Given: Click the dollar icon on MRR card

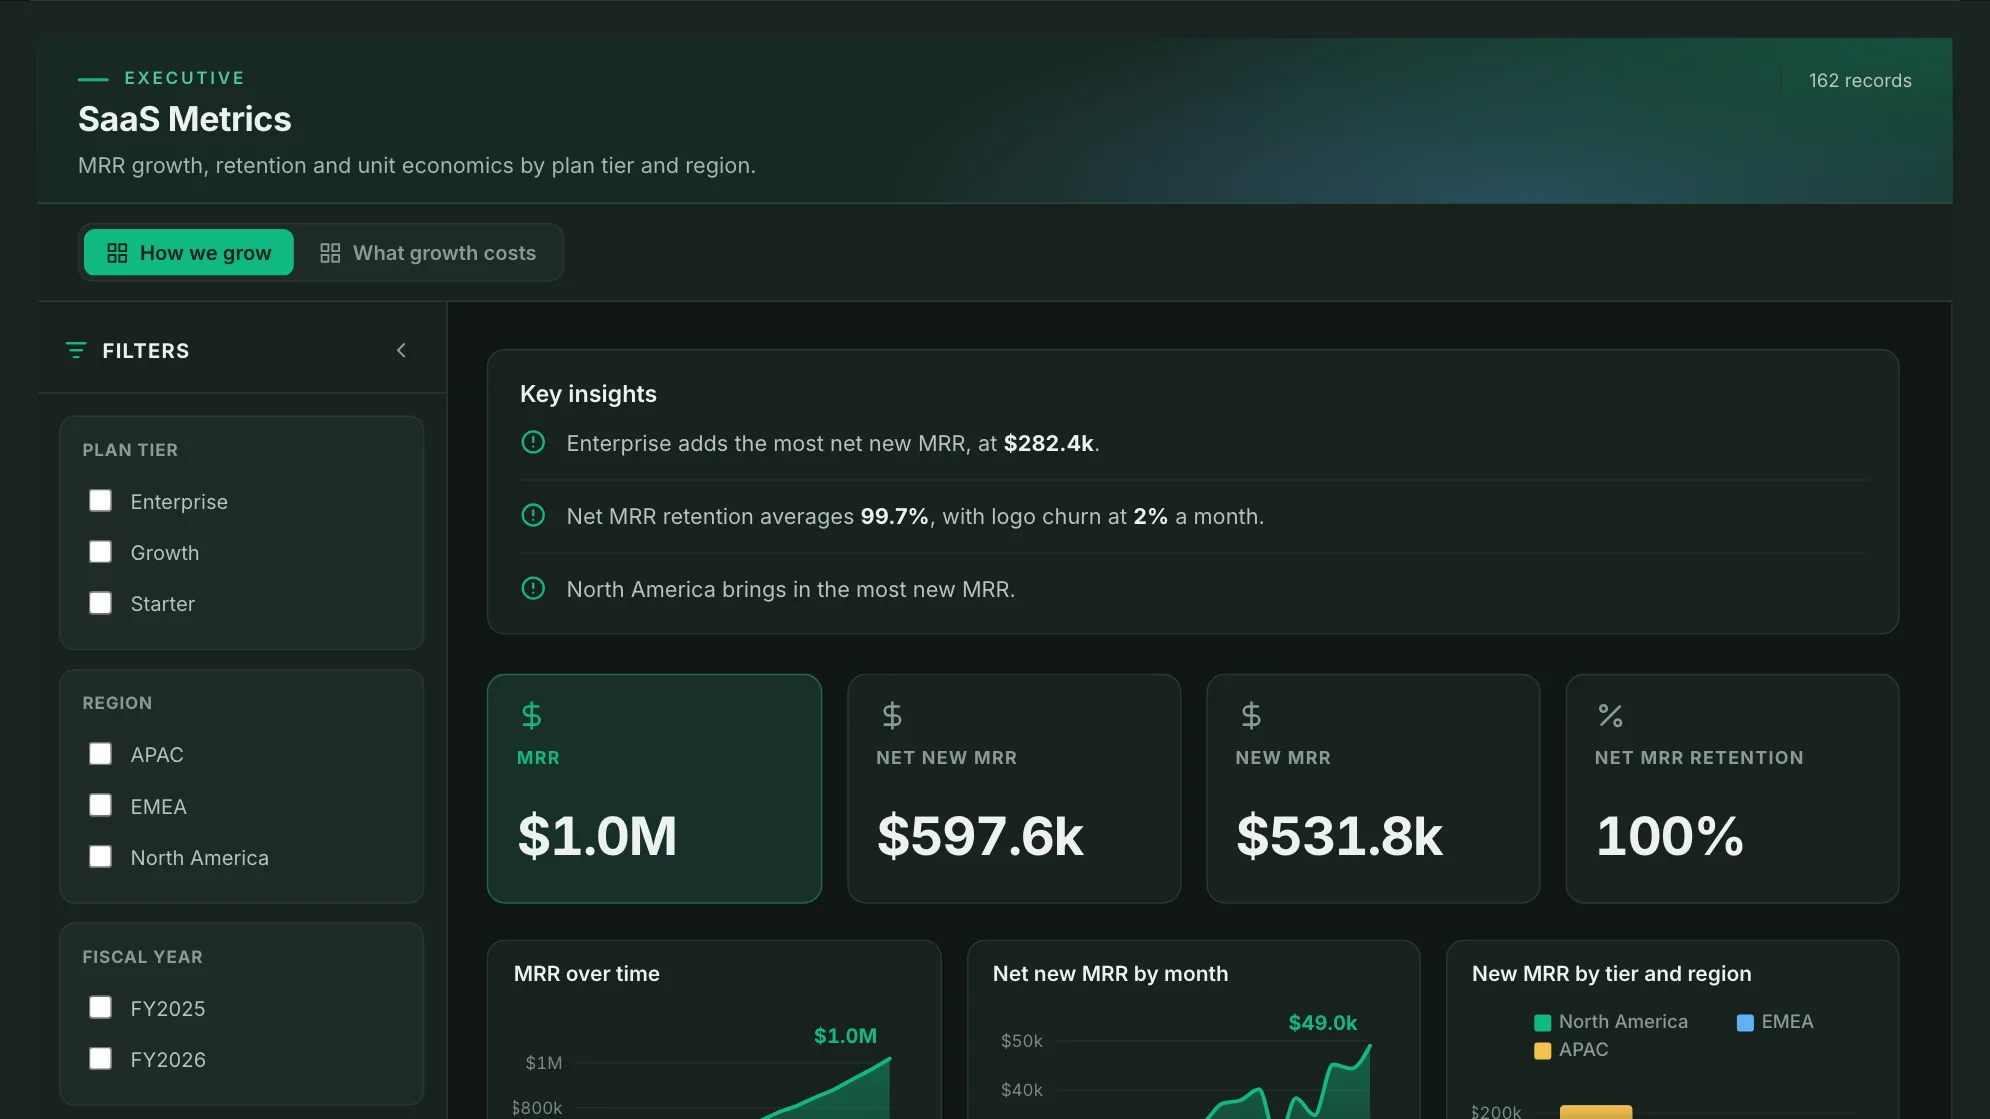Looking at the screenshot, I should [531, 716].
